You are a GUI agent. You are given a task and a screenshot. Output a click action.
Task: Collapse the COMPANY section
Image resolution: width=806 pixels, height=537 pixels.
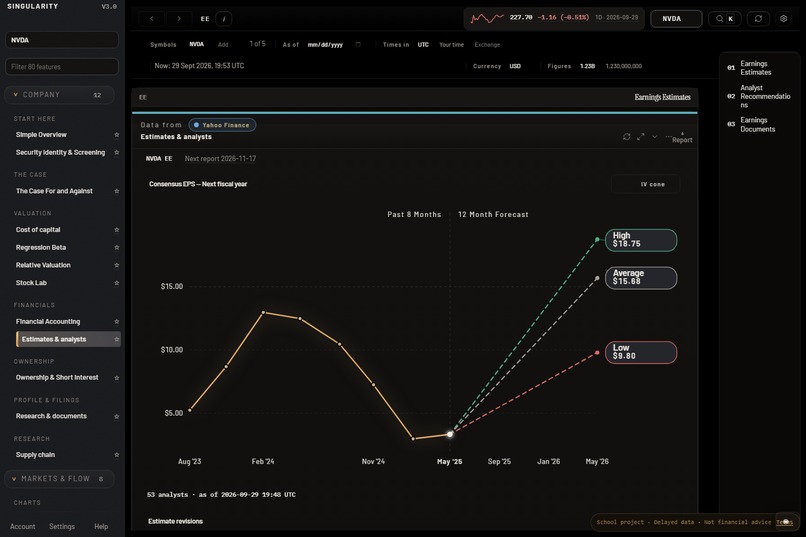click(x=59, y=95)
